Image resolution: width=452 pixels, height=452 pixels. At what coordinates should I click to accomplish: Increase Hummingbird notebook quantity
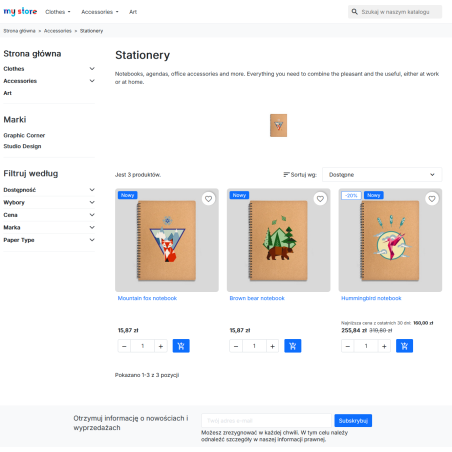384,346
